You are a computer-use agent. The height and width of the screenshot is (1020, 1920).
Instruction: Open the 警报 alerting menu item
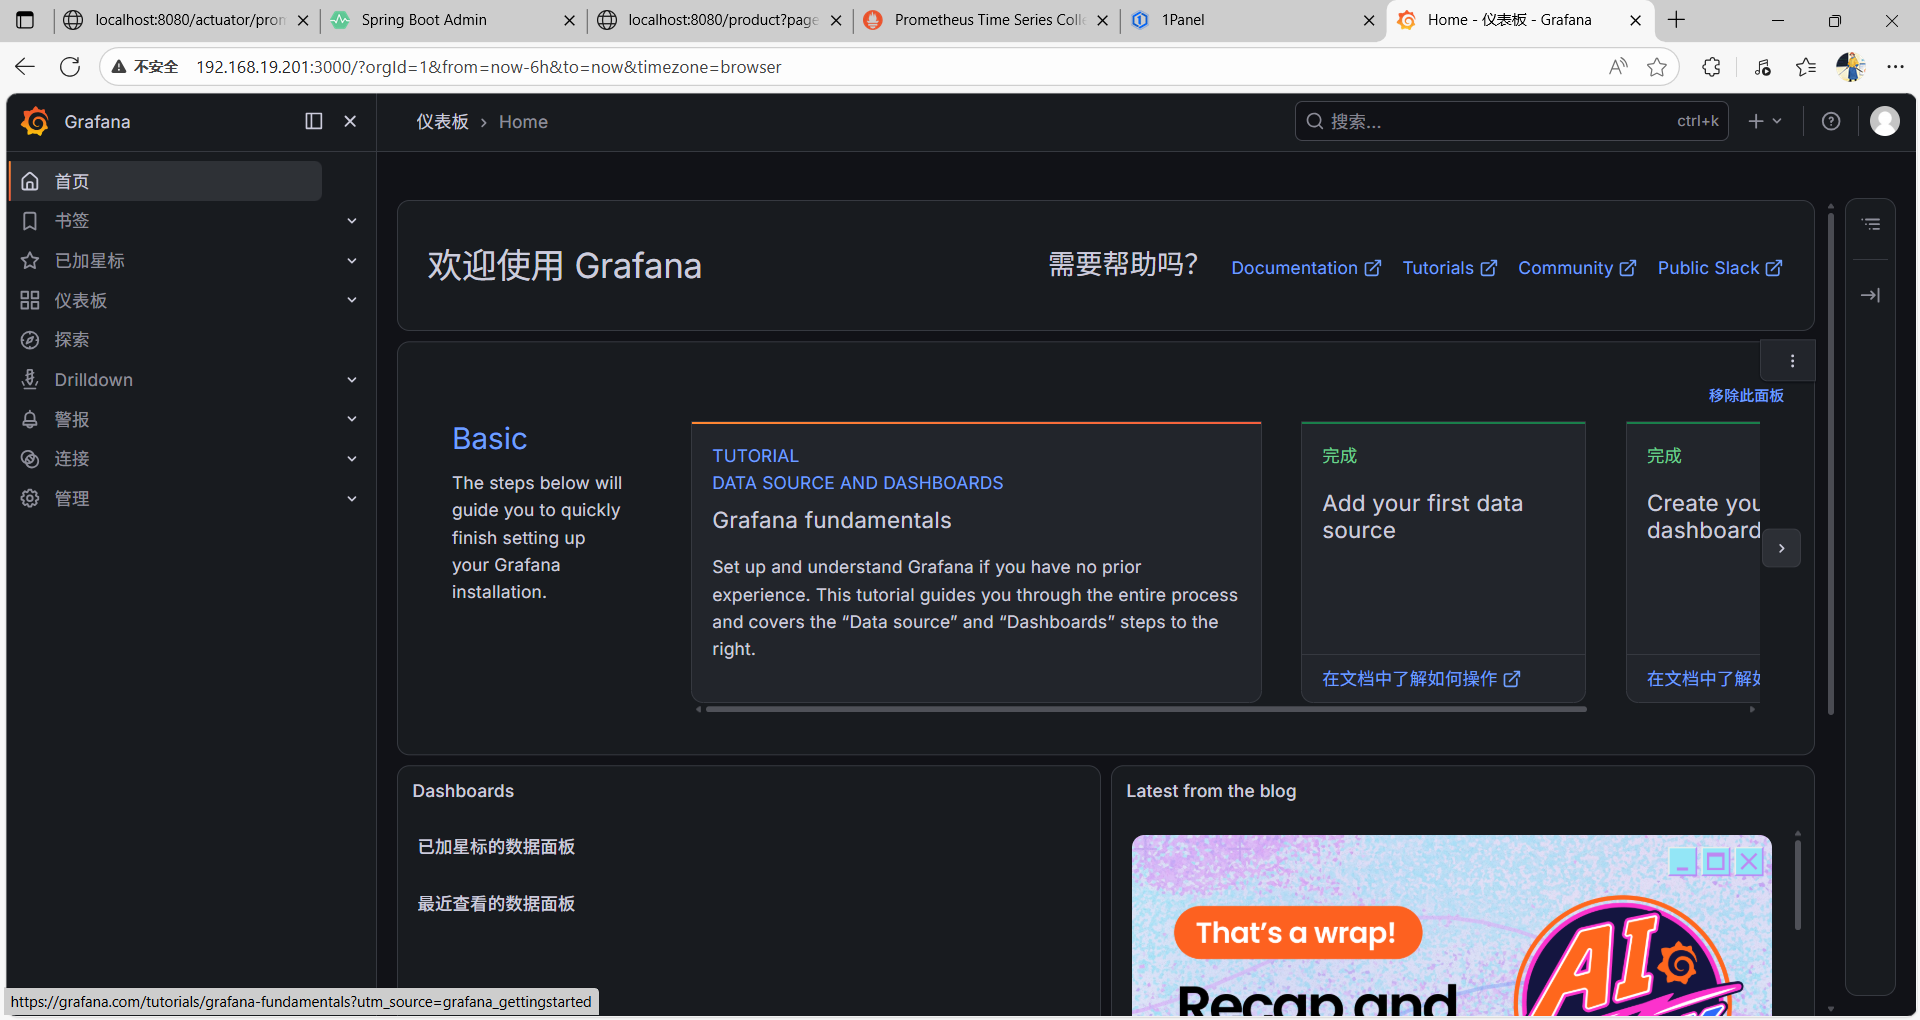72,419
